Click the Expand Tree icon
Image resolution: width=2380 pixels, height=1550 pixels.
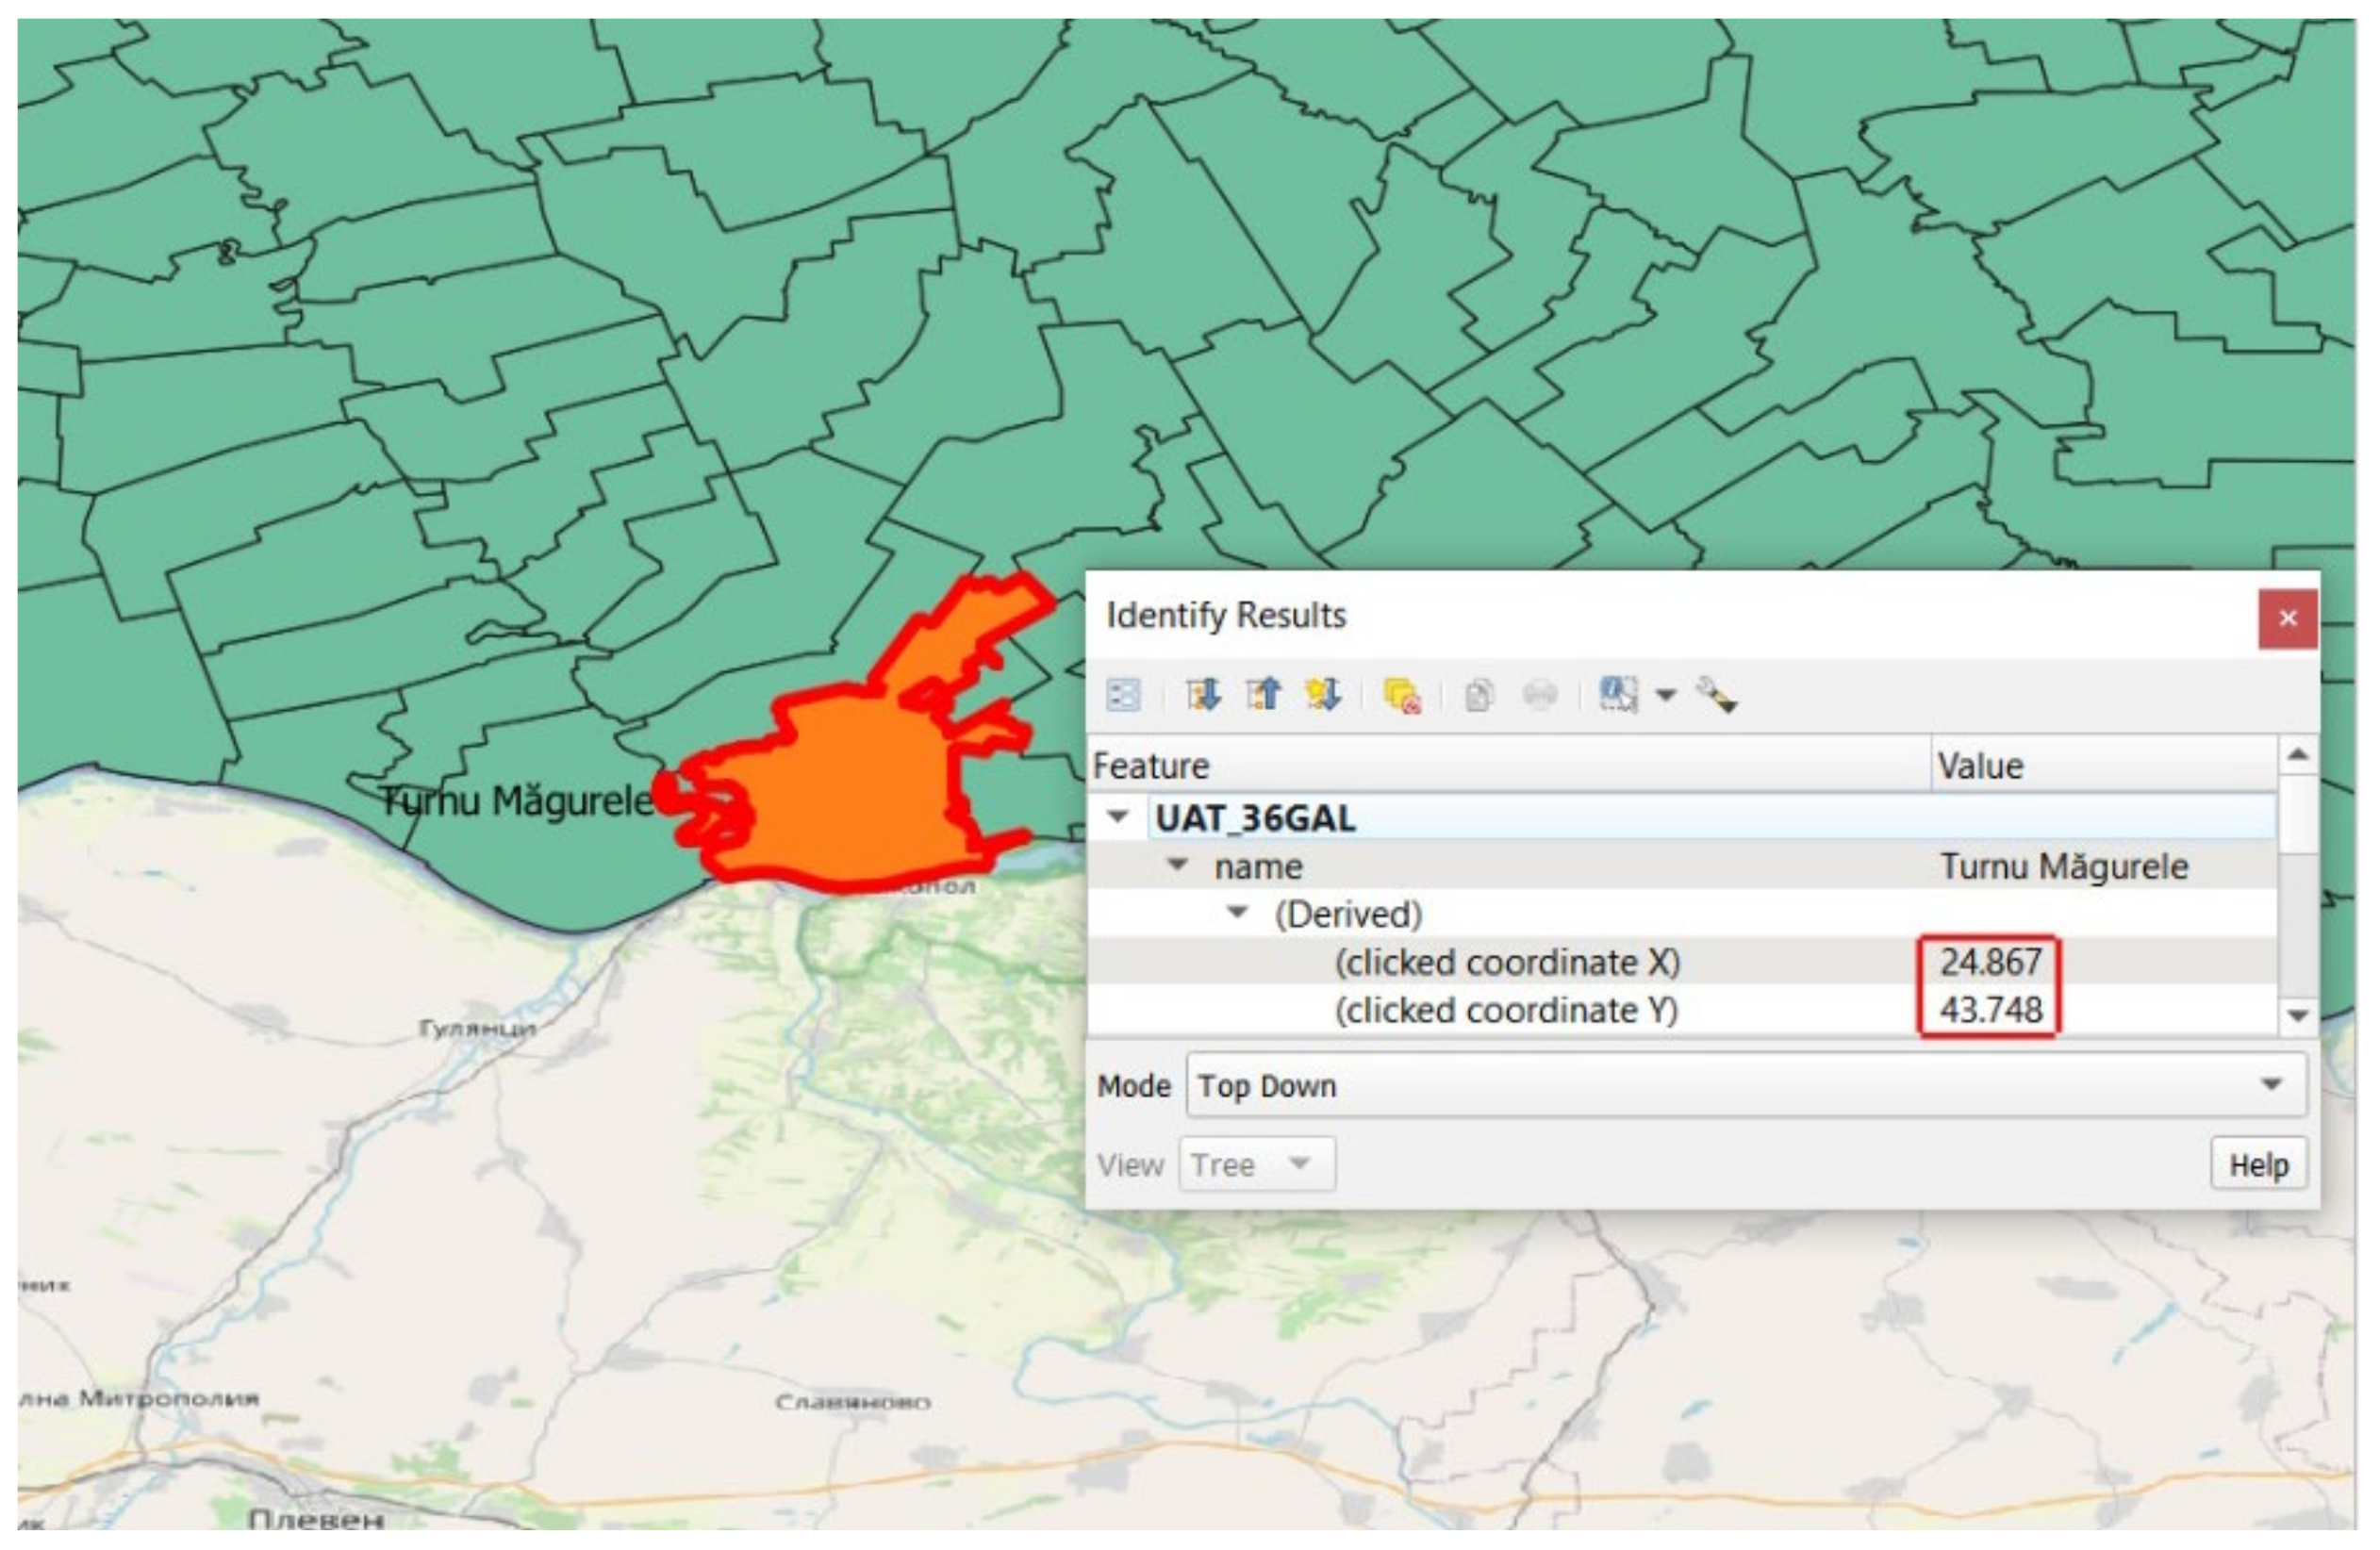1203,694
